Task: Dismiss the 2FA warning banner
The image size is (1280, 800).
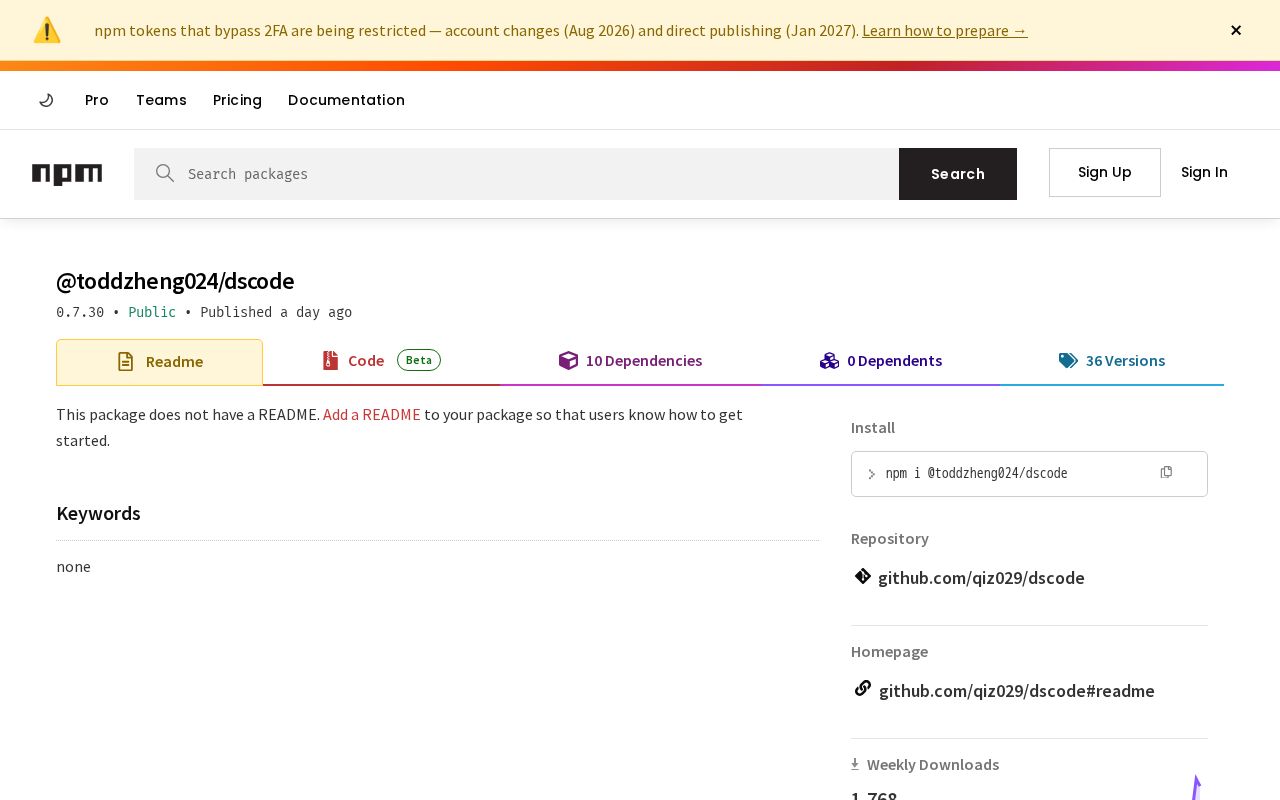Action: (x=1236, y=30)
